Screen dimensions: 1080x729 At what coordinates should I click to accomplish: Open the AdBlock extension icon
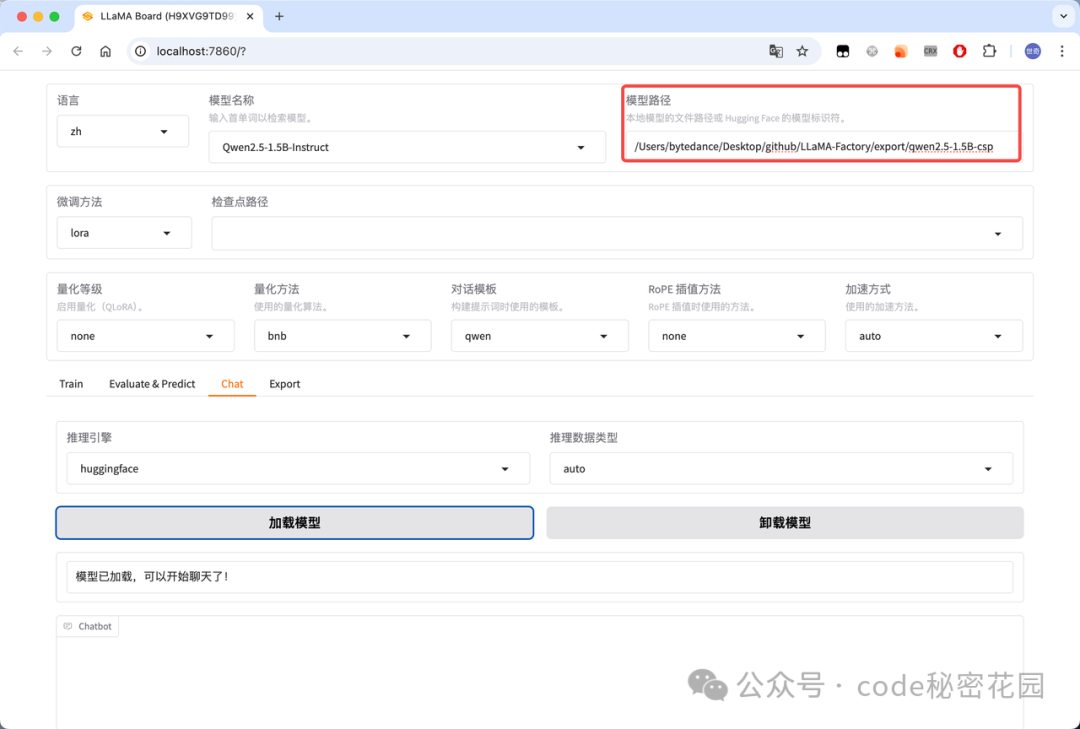959,50
